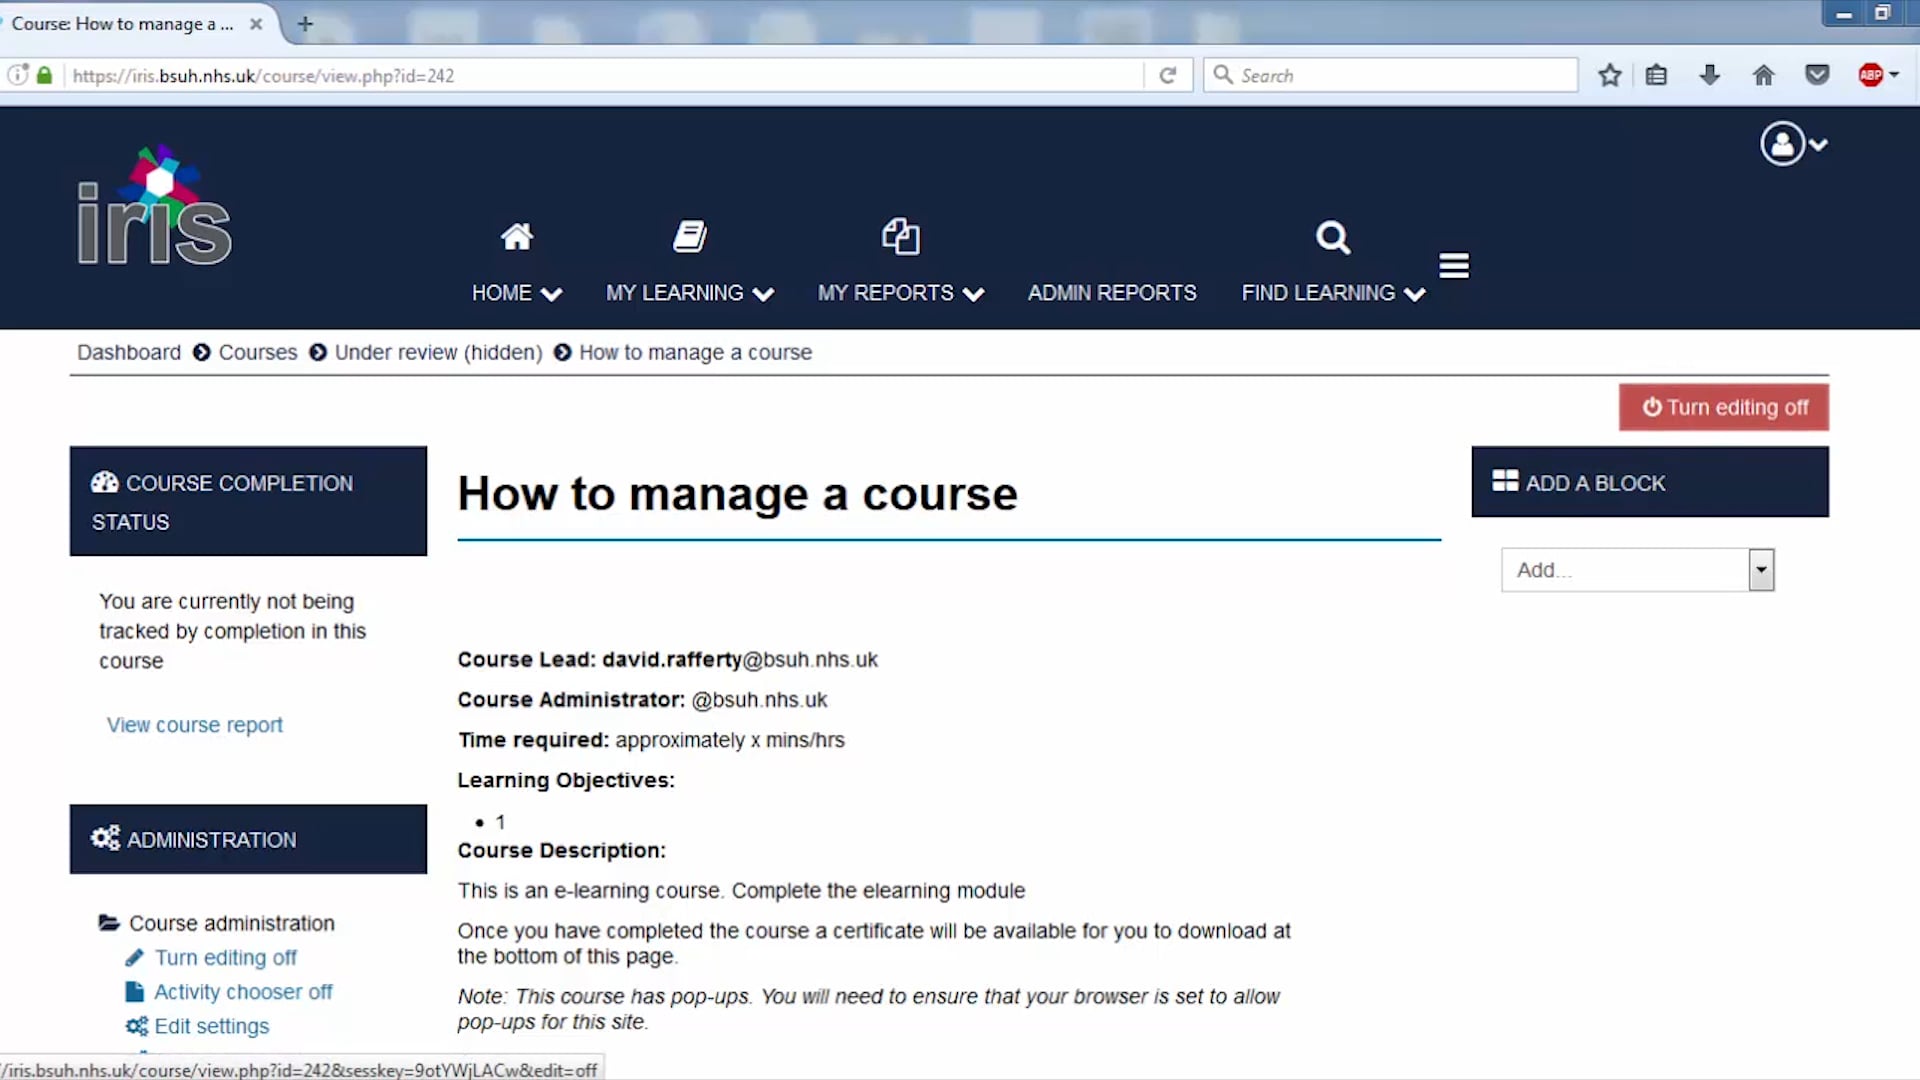Click the My Learning book icon

point(689,237)
